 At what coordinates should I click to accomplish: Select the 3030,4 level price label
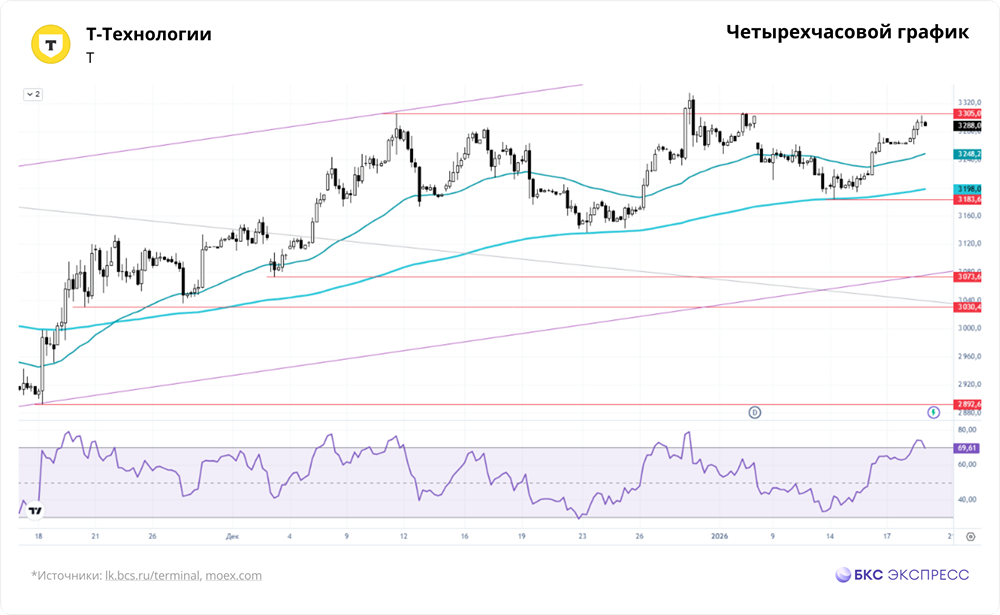pos(967,307)
